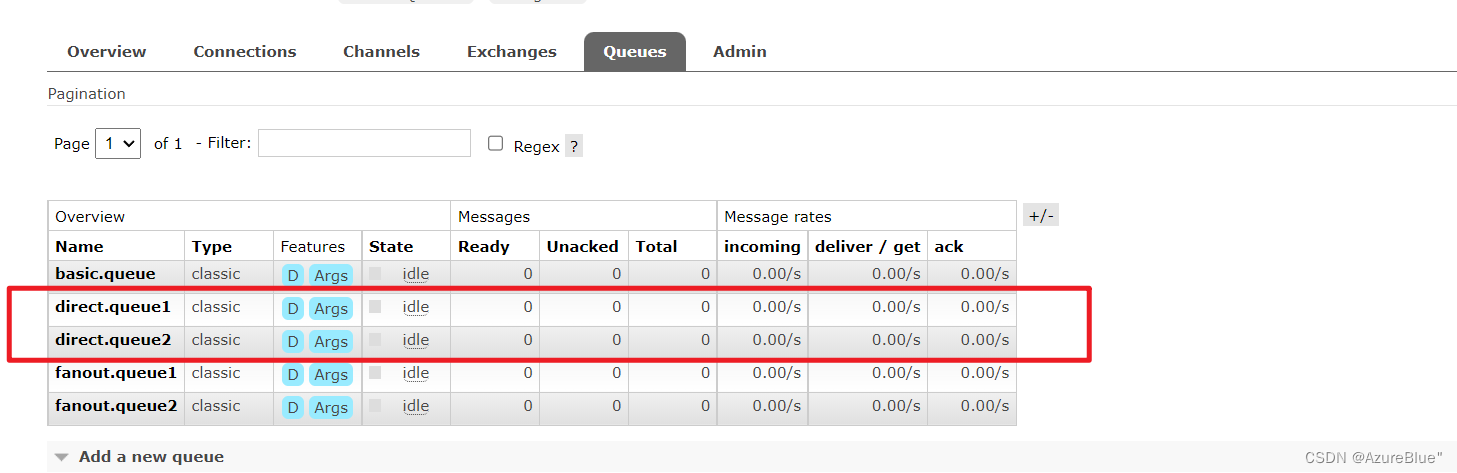Click the Args badge for basic.queue
Screen dimensions: 1457x473
331,275
